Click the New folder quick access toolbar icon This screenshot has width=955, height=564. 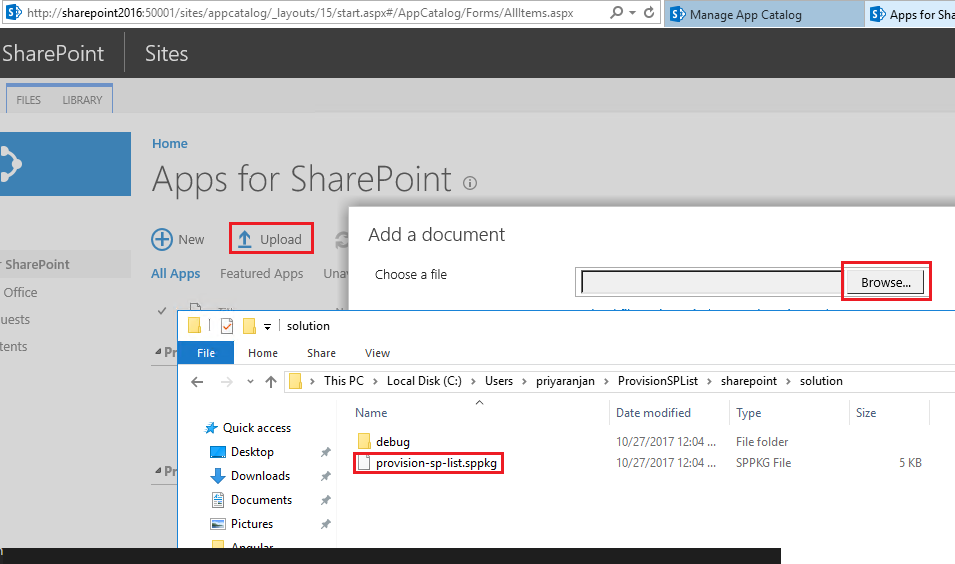coord(249,326)
